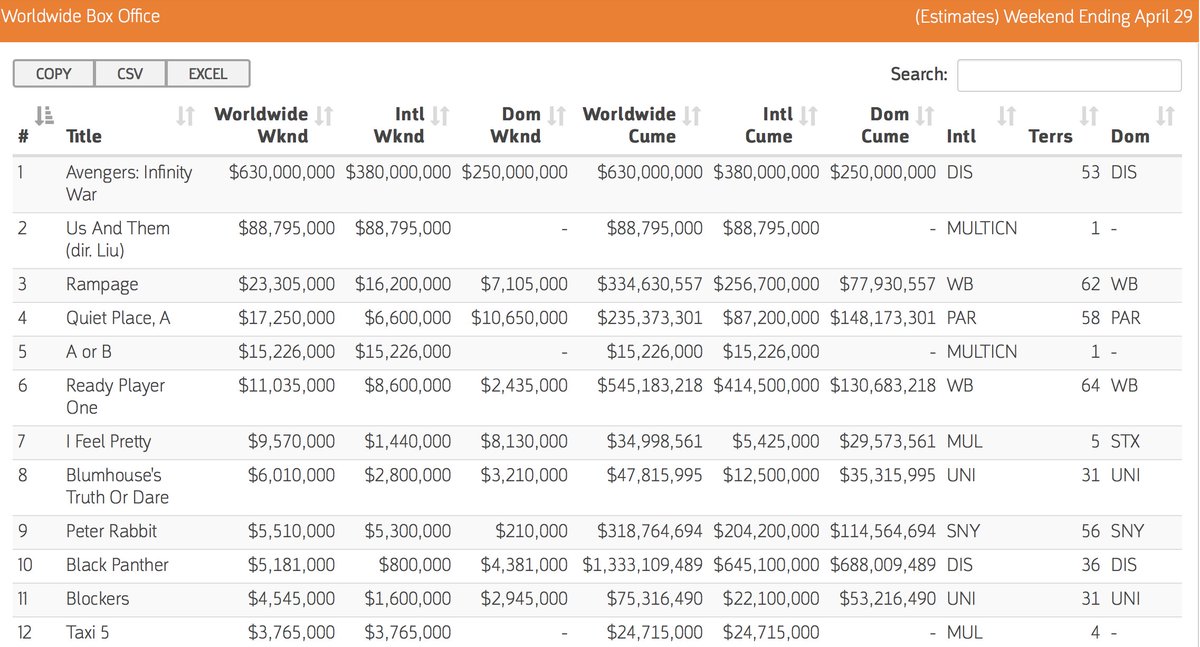This screenshot has width=1200, height=647.
Task: Select the A or B title
Action: coord(89,352)
